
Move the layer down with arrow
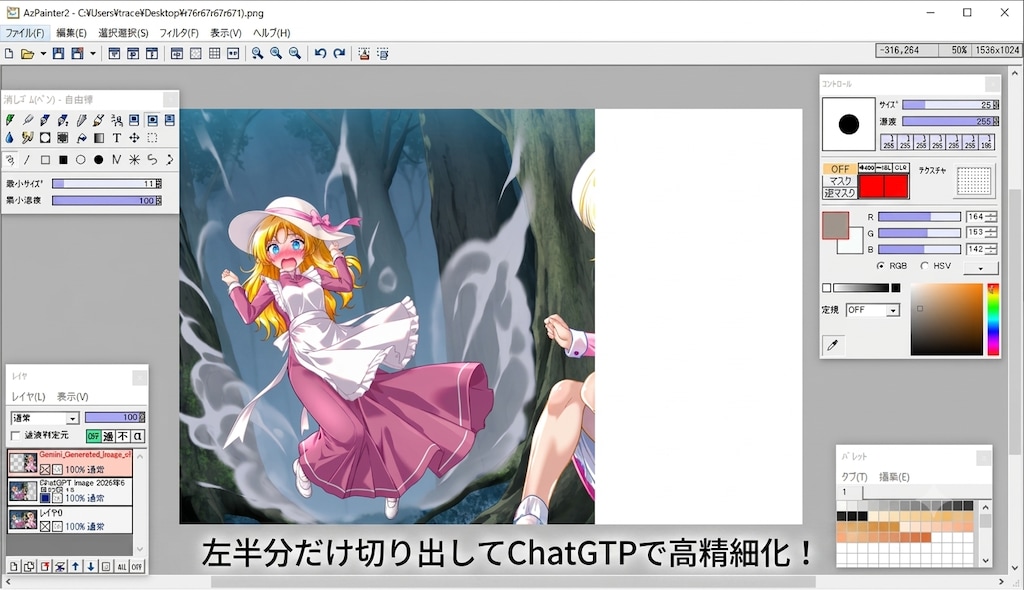(91, 566)
